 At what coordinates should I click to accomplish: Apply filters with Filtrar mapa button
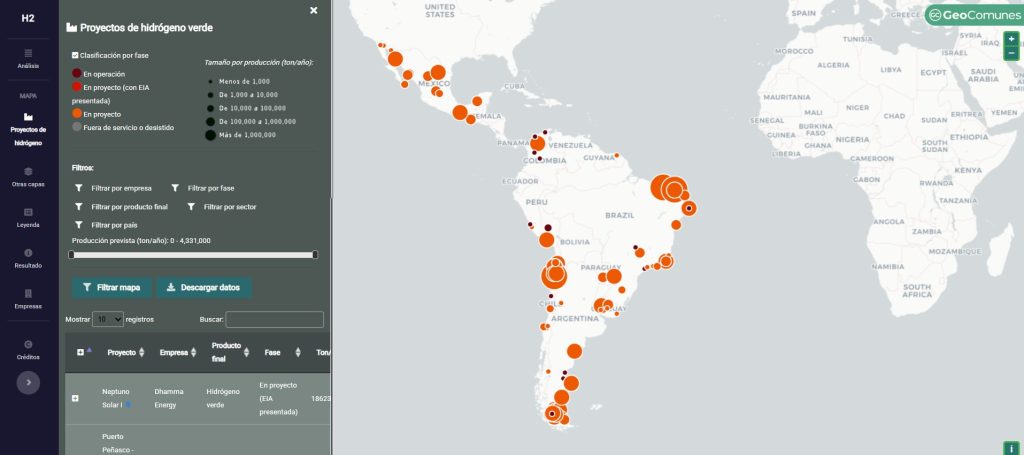[x=112, y=287]
